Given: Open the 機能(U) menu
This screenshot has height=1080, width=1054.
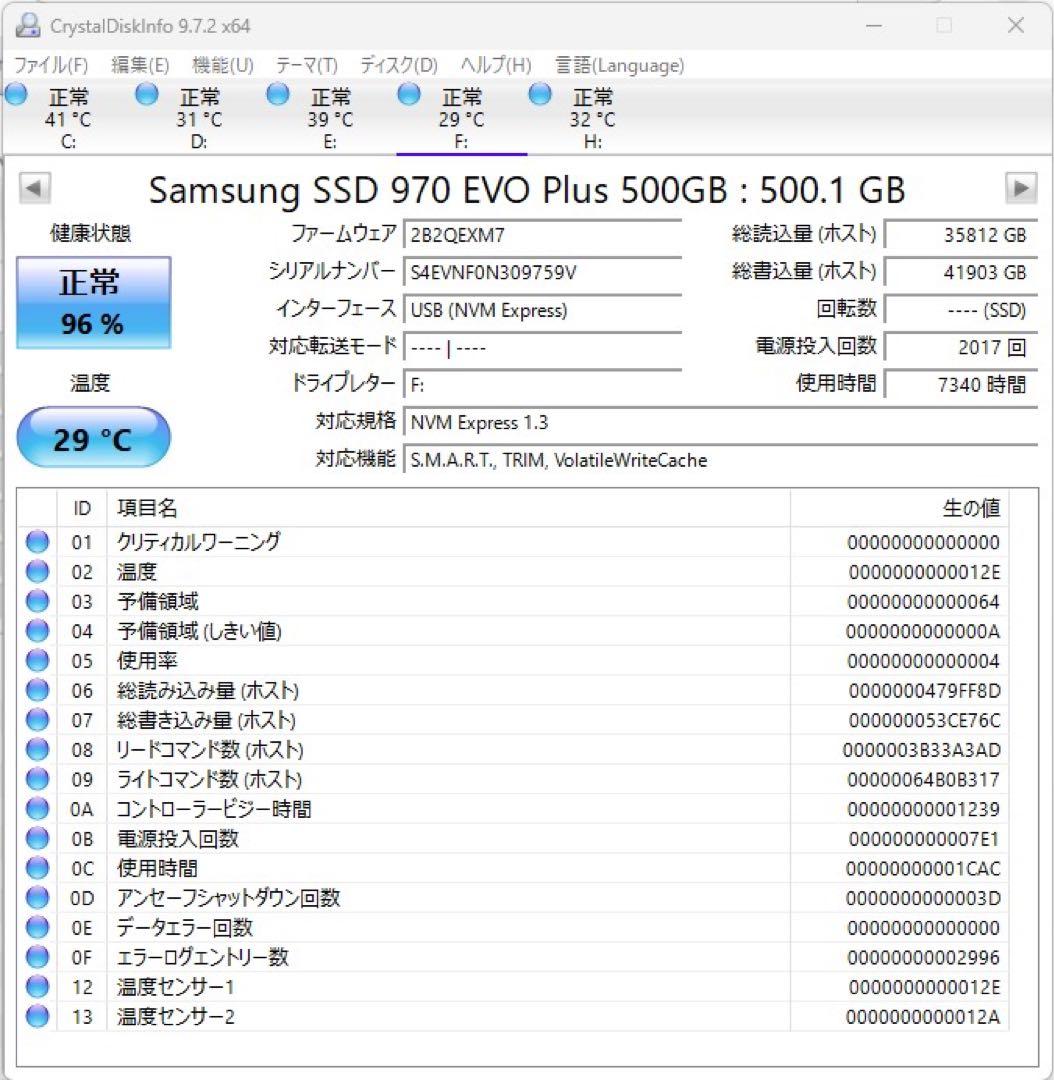Looking at the screenshot, I should (223, 65).
